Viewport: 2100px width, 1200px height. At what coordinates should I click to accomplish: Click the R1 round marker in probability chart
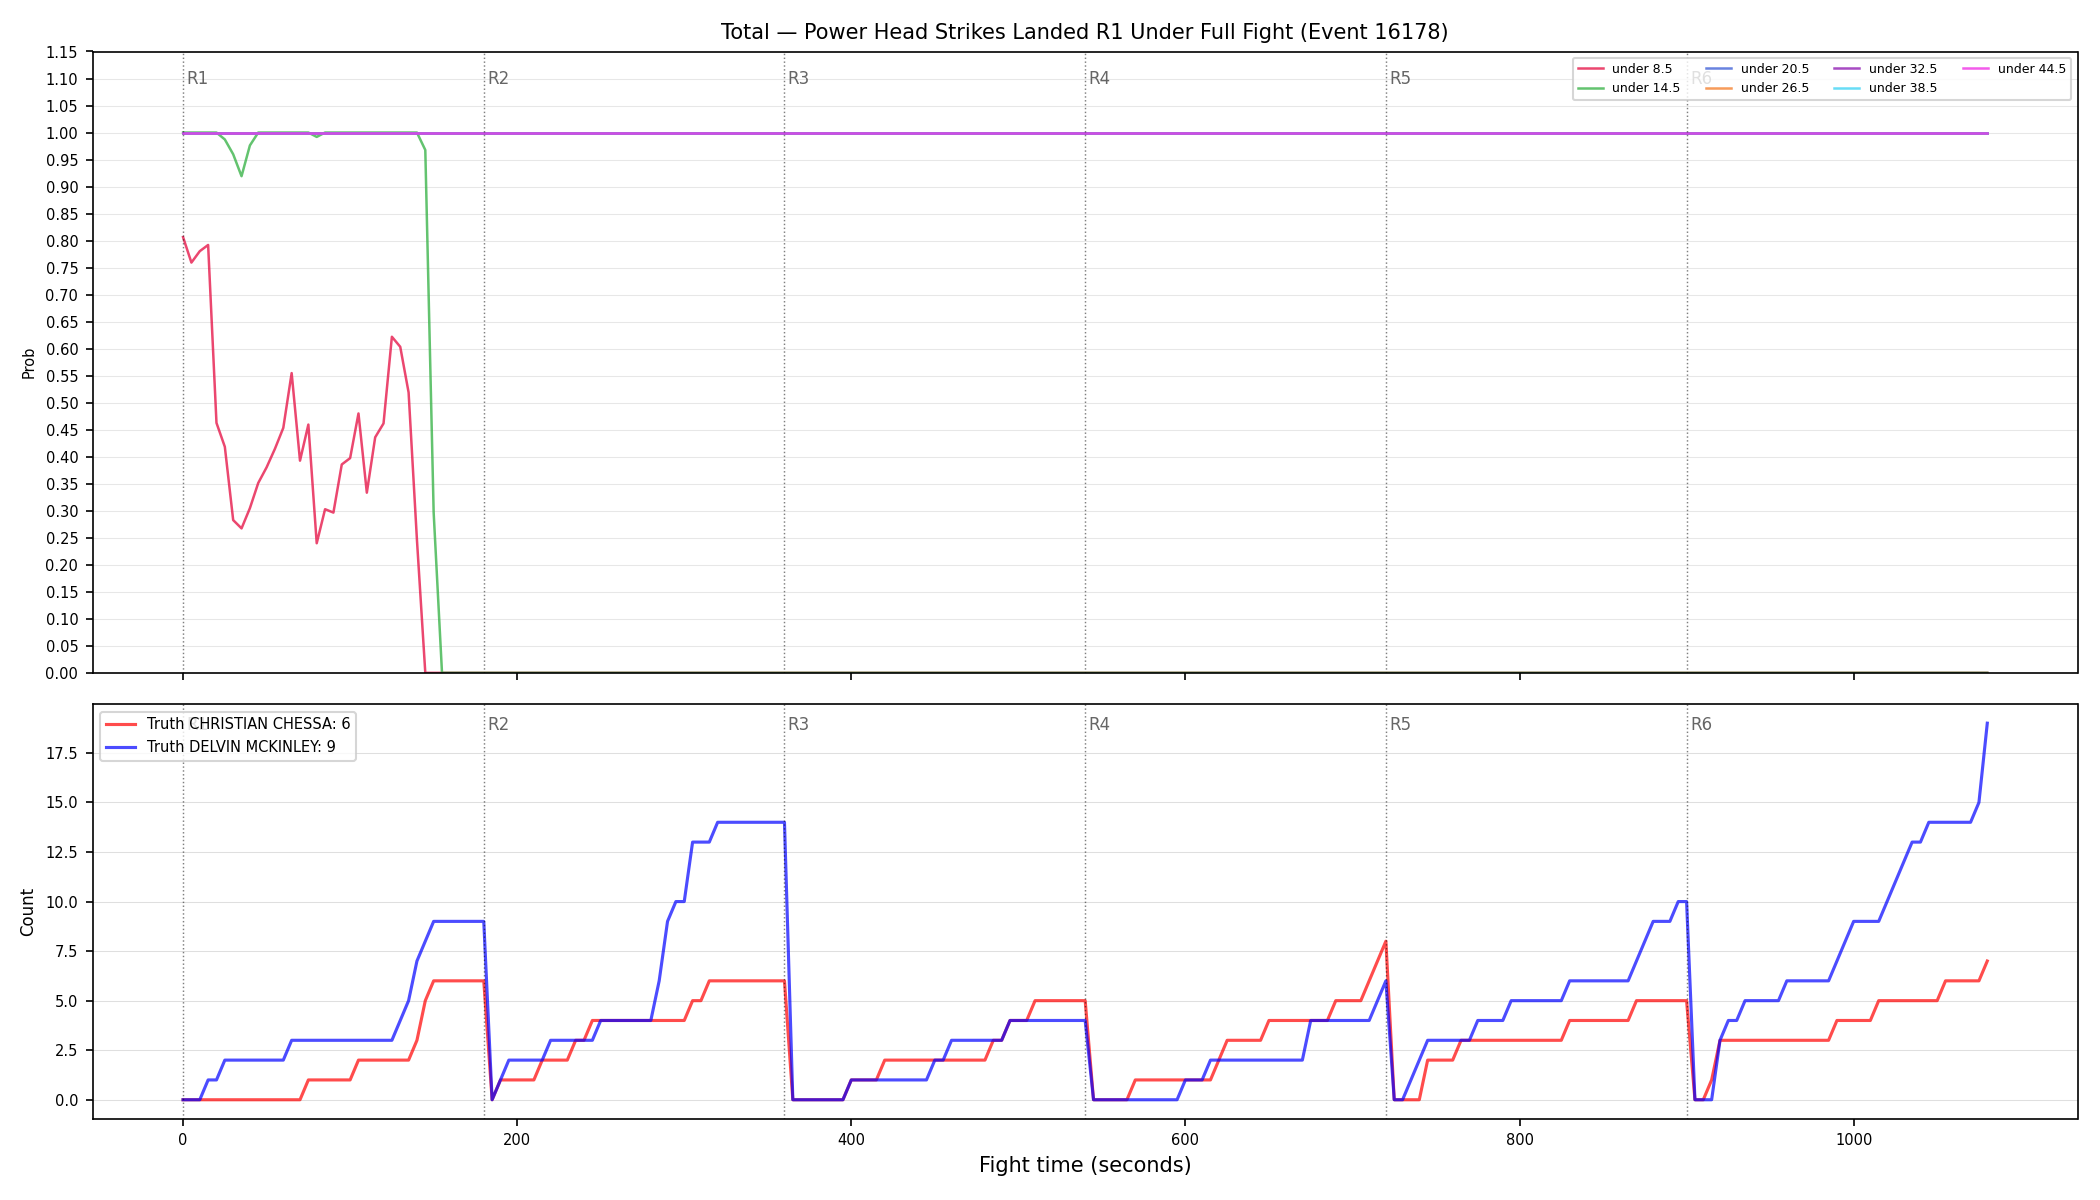(x=197, y=78)
